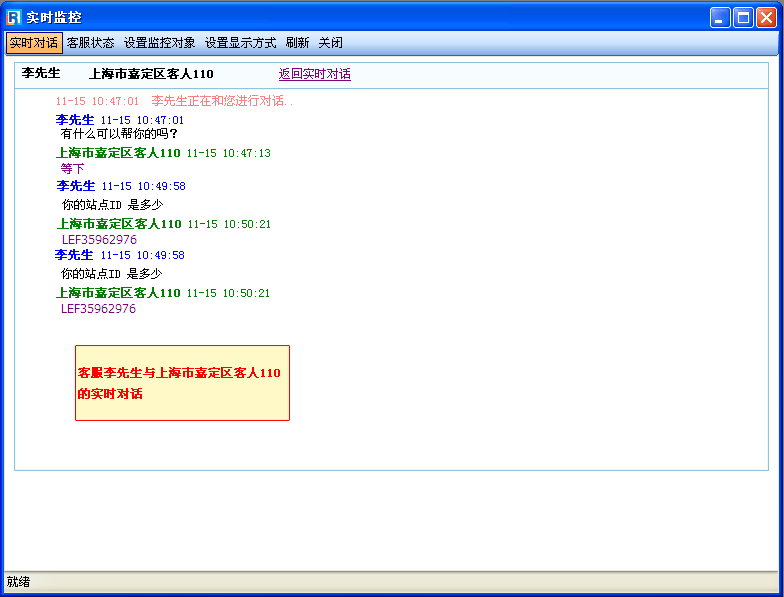Screen dimensions: 784x597
Task: Click the last LEF35962976 reply
Action: (x=98, y=308)
